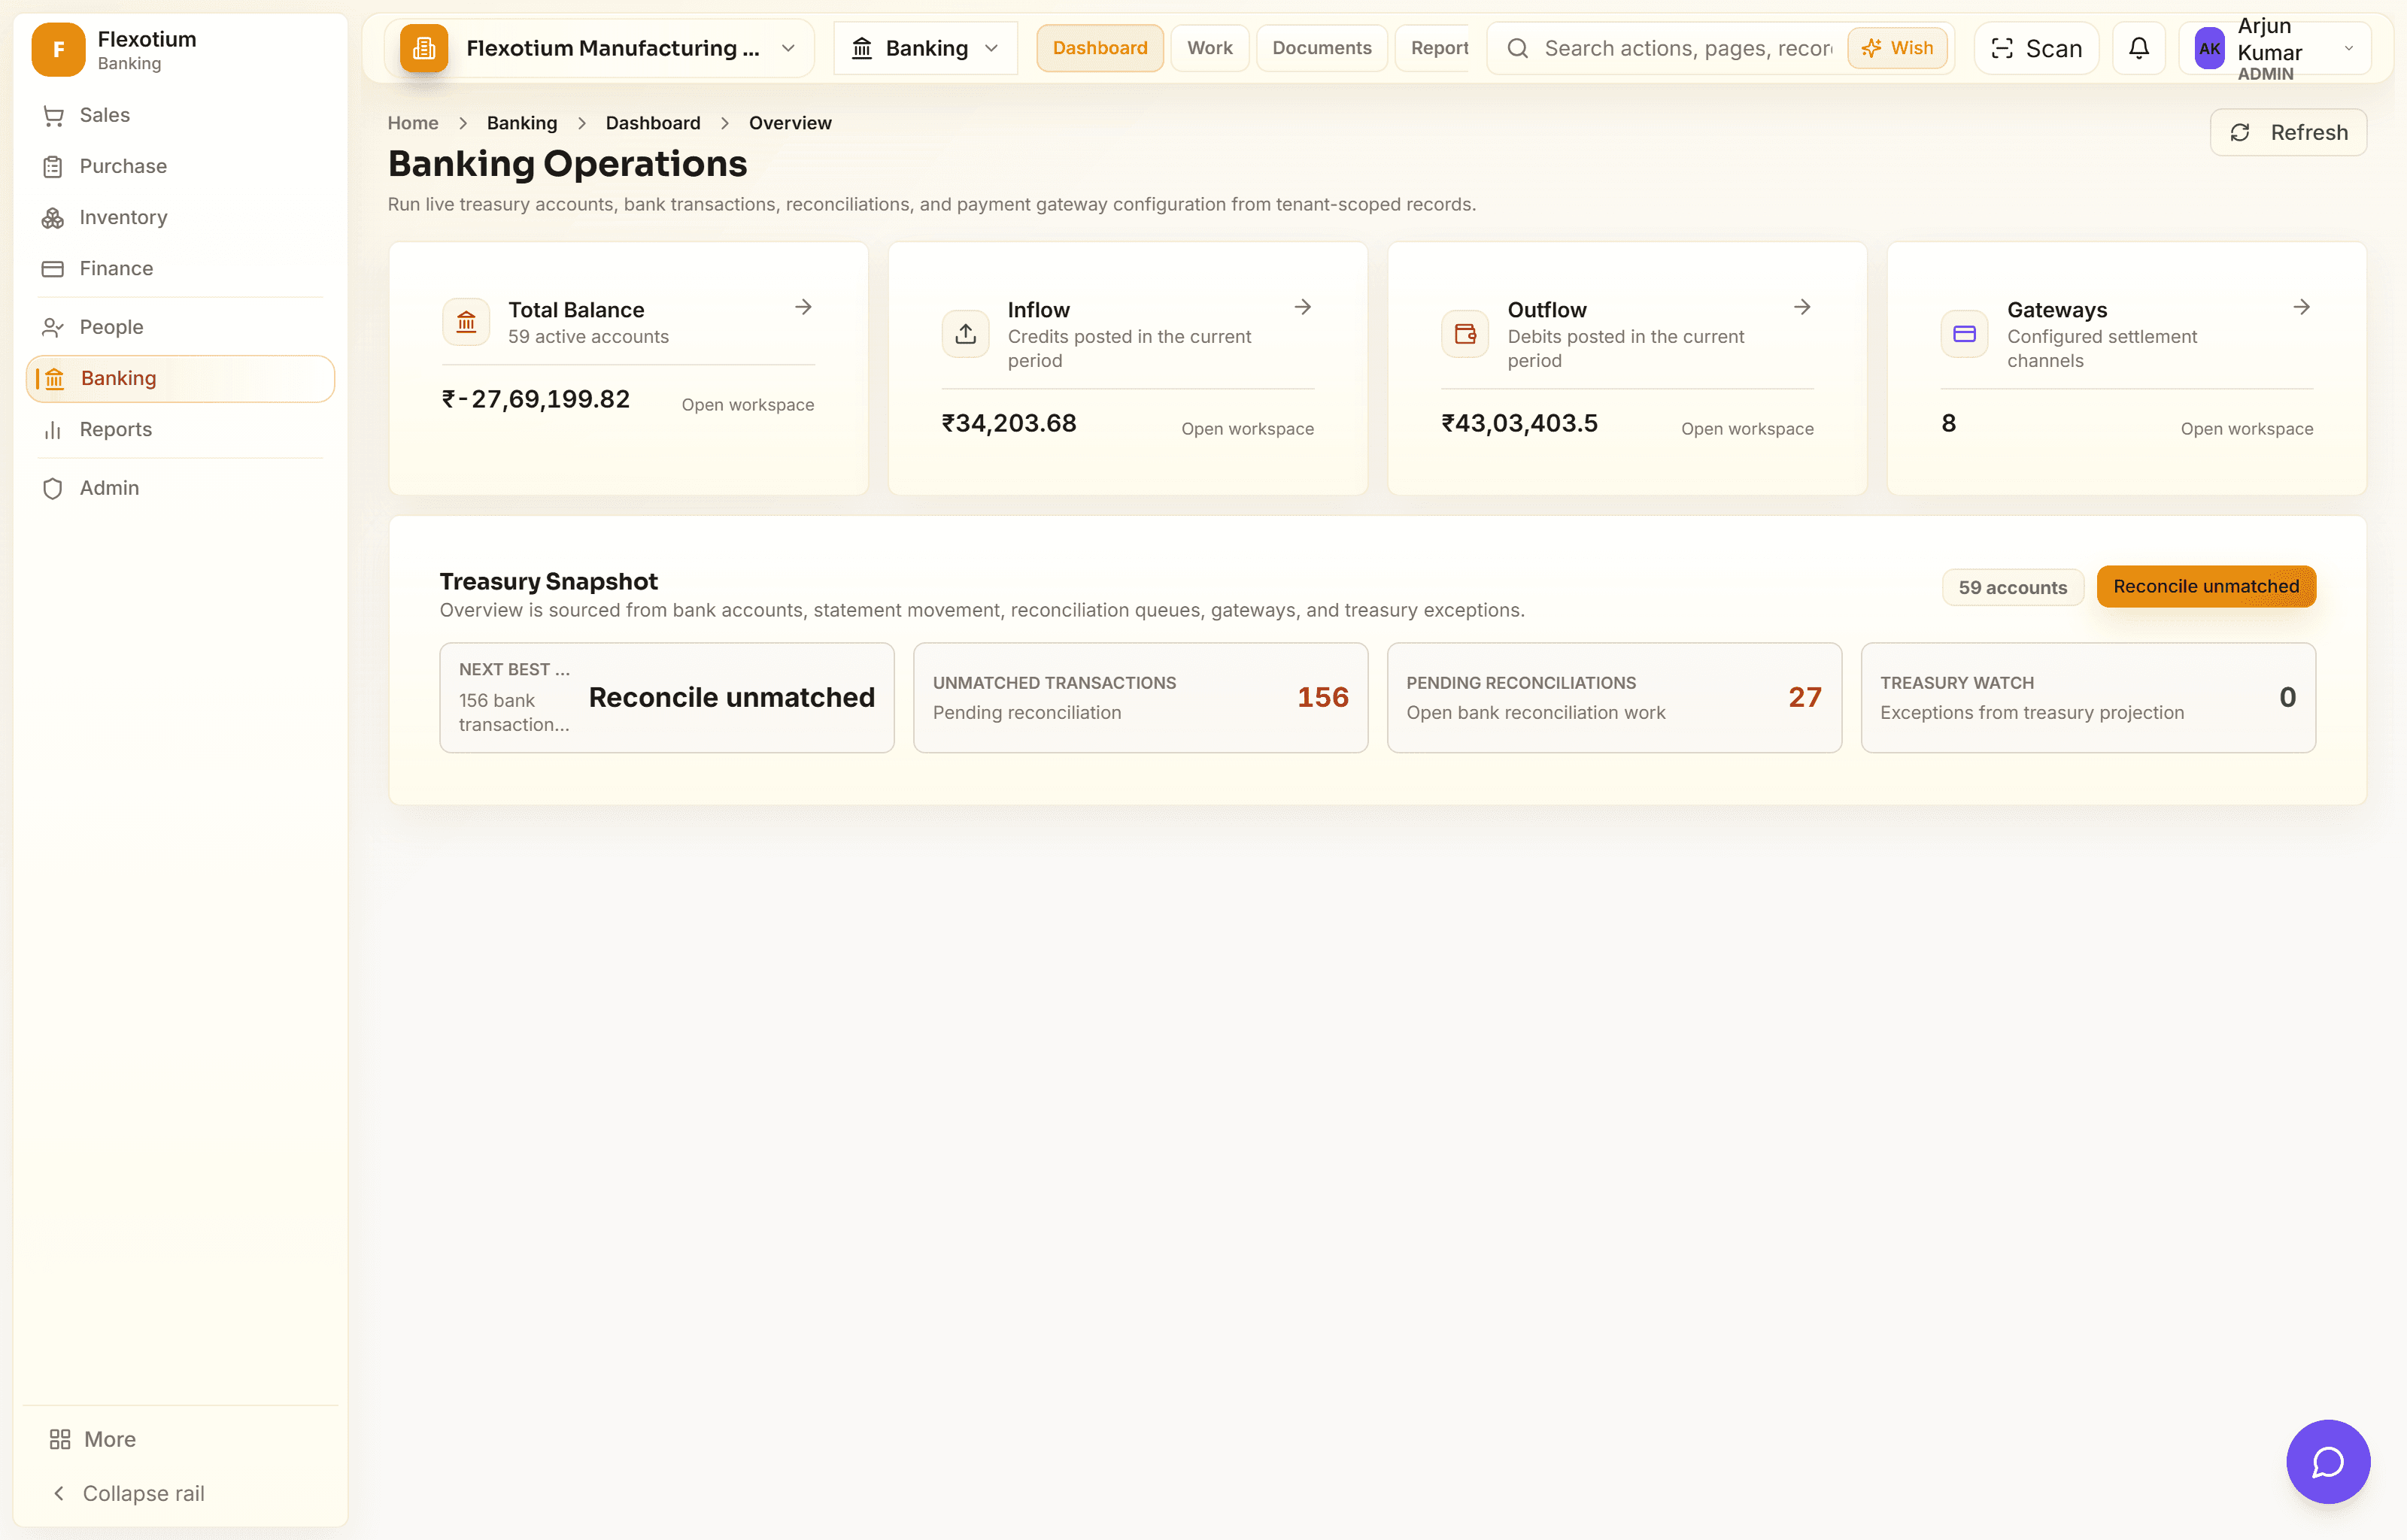The image size is (2407, 1540).
Task: Open notifications bell
Action: point(2138,48)
